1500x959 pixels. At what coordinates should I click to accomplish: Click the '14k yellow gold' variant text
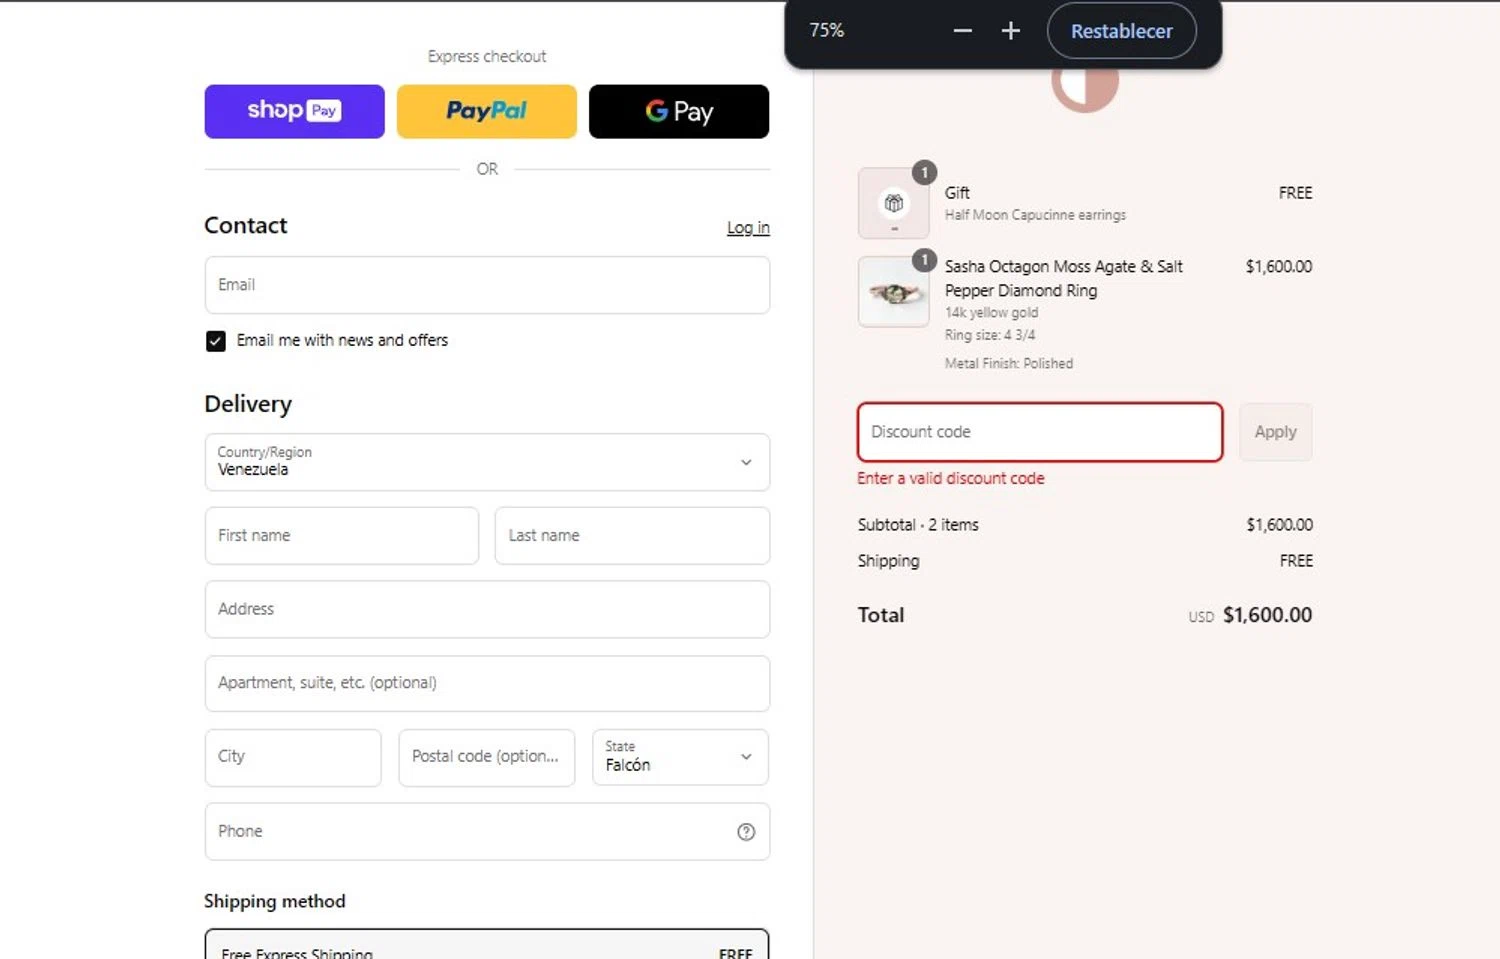click(x=992, y=313)
